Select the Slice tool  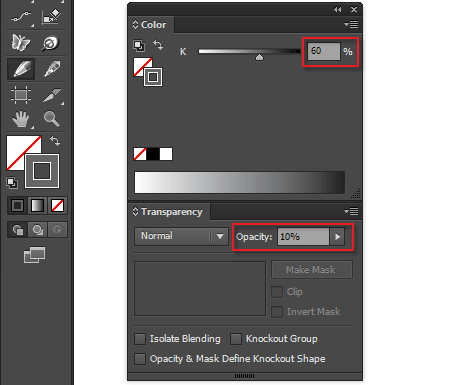coord(52,95)
